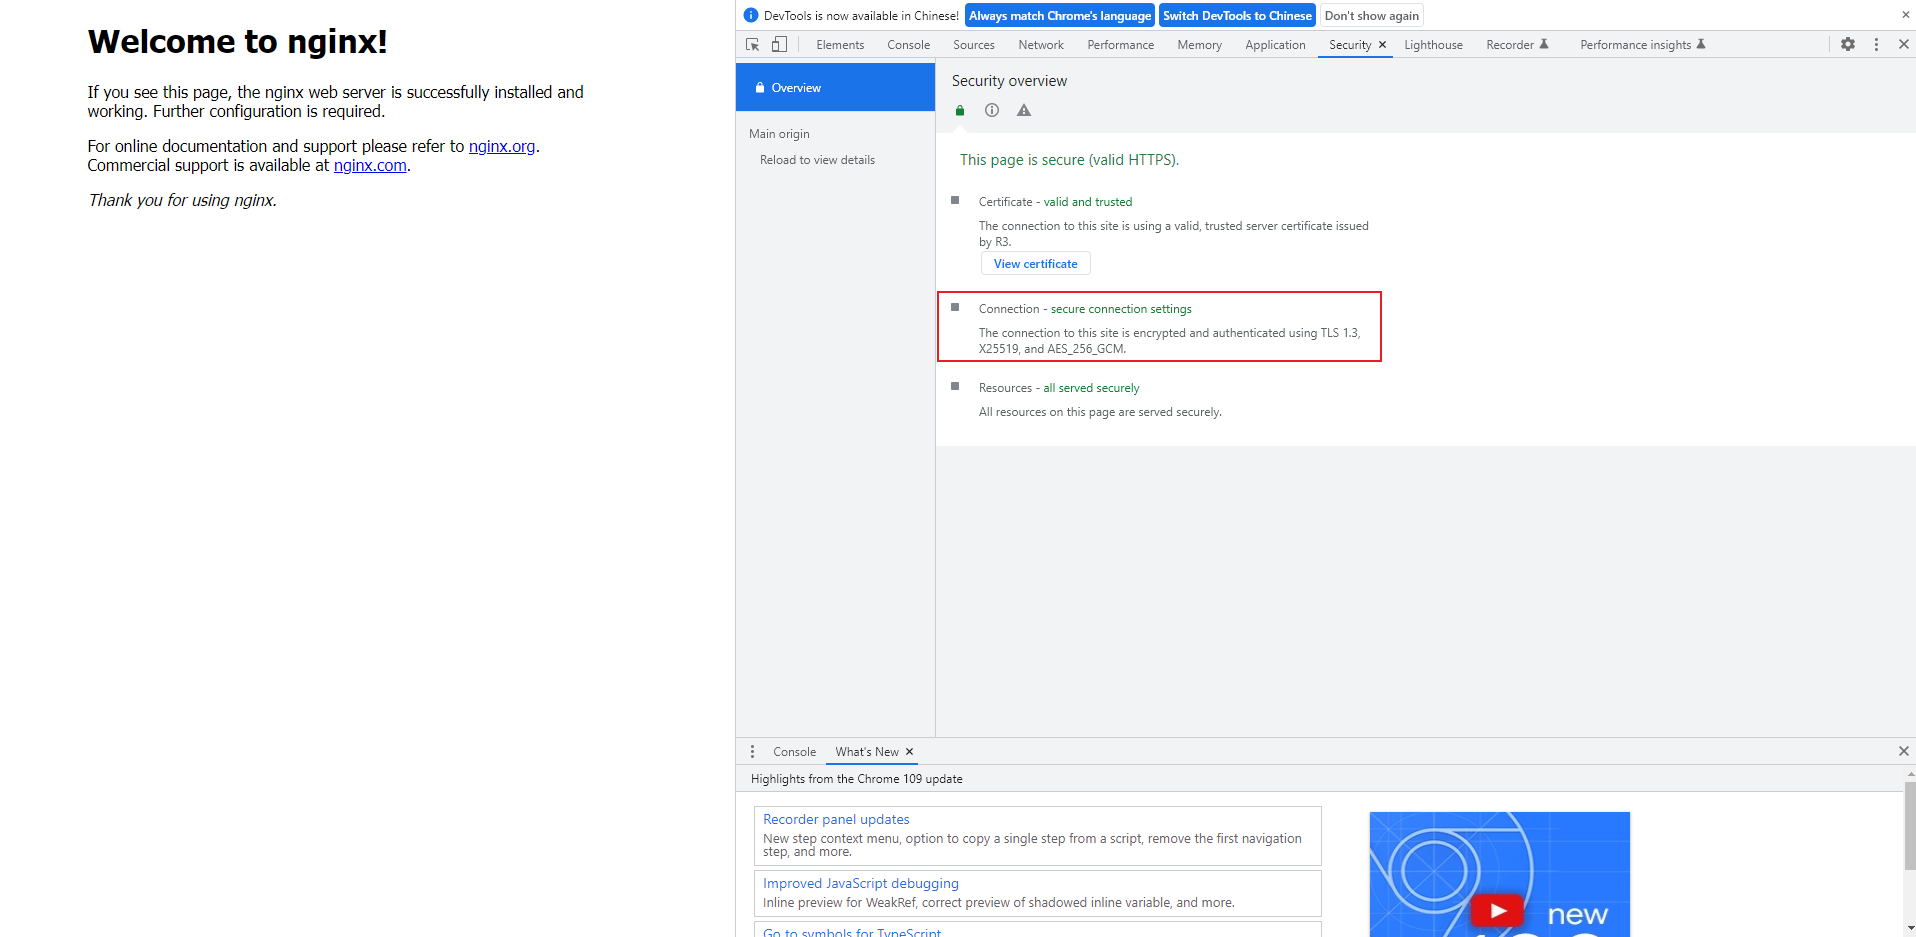Click the warning triangle icon in Security overview

[x=1024, y=111]
